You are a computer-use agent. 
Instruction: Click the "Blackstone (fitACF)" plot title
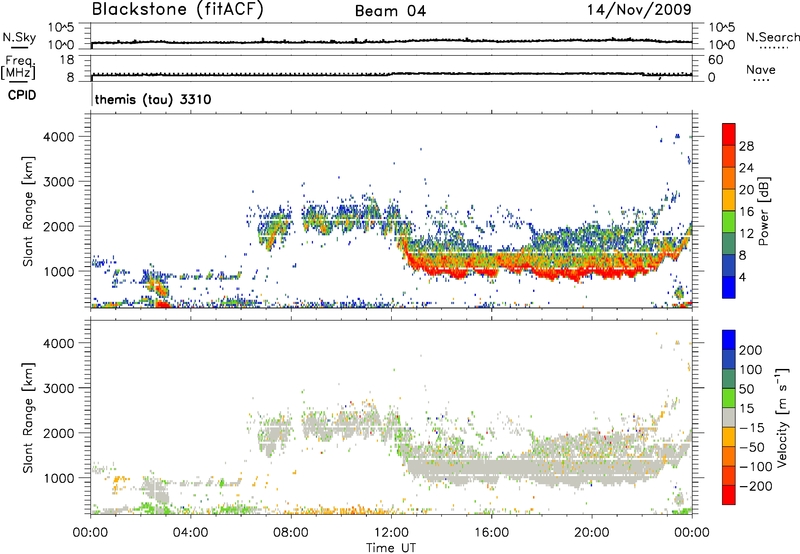[177, 9]
